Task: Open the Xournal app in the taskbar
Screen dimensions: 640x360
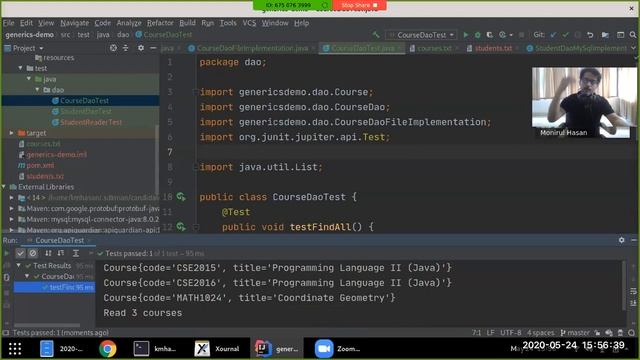Action: coord(217,349)
